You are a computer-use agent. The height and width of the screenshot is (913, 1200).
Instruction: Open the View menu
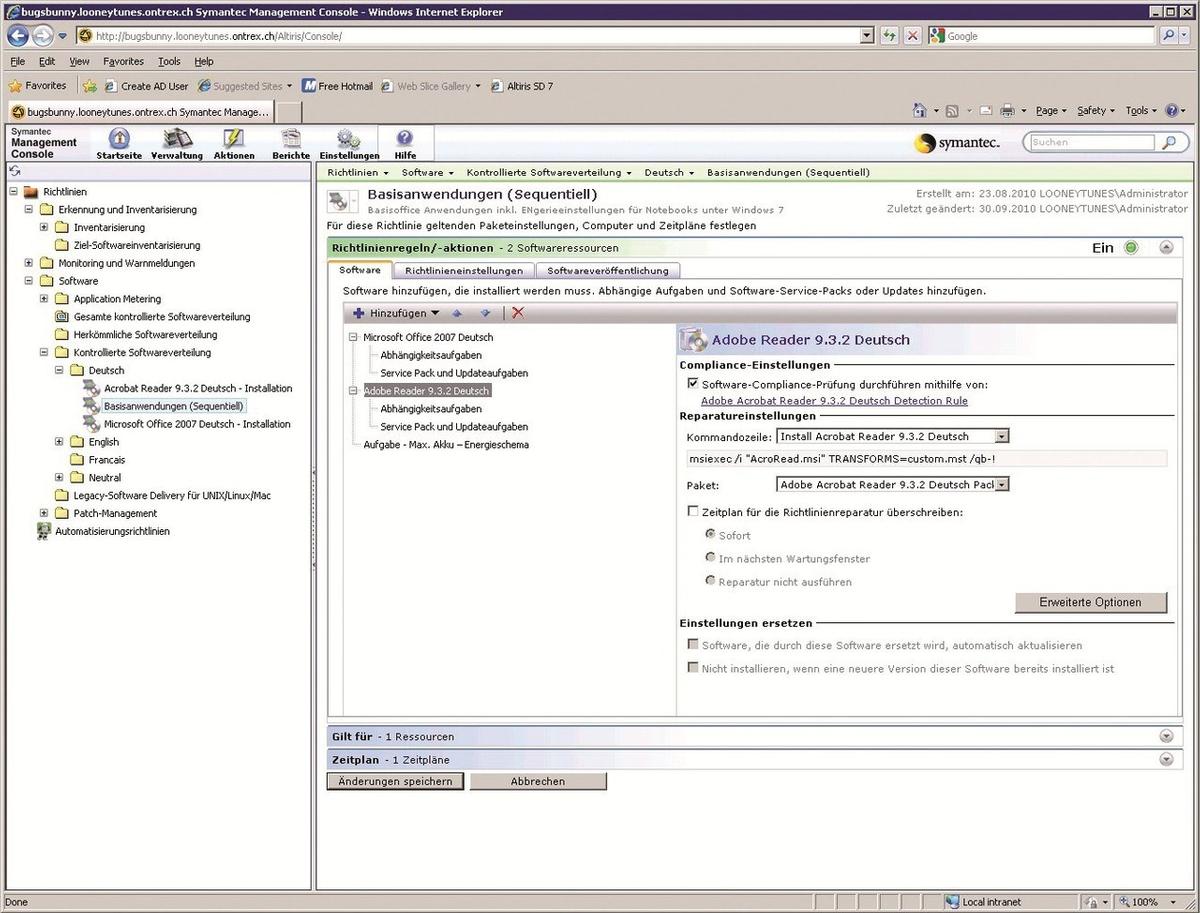point(79,61)
